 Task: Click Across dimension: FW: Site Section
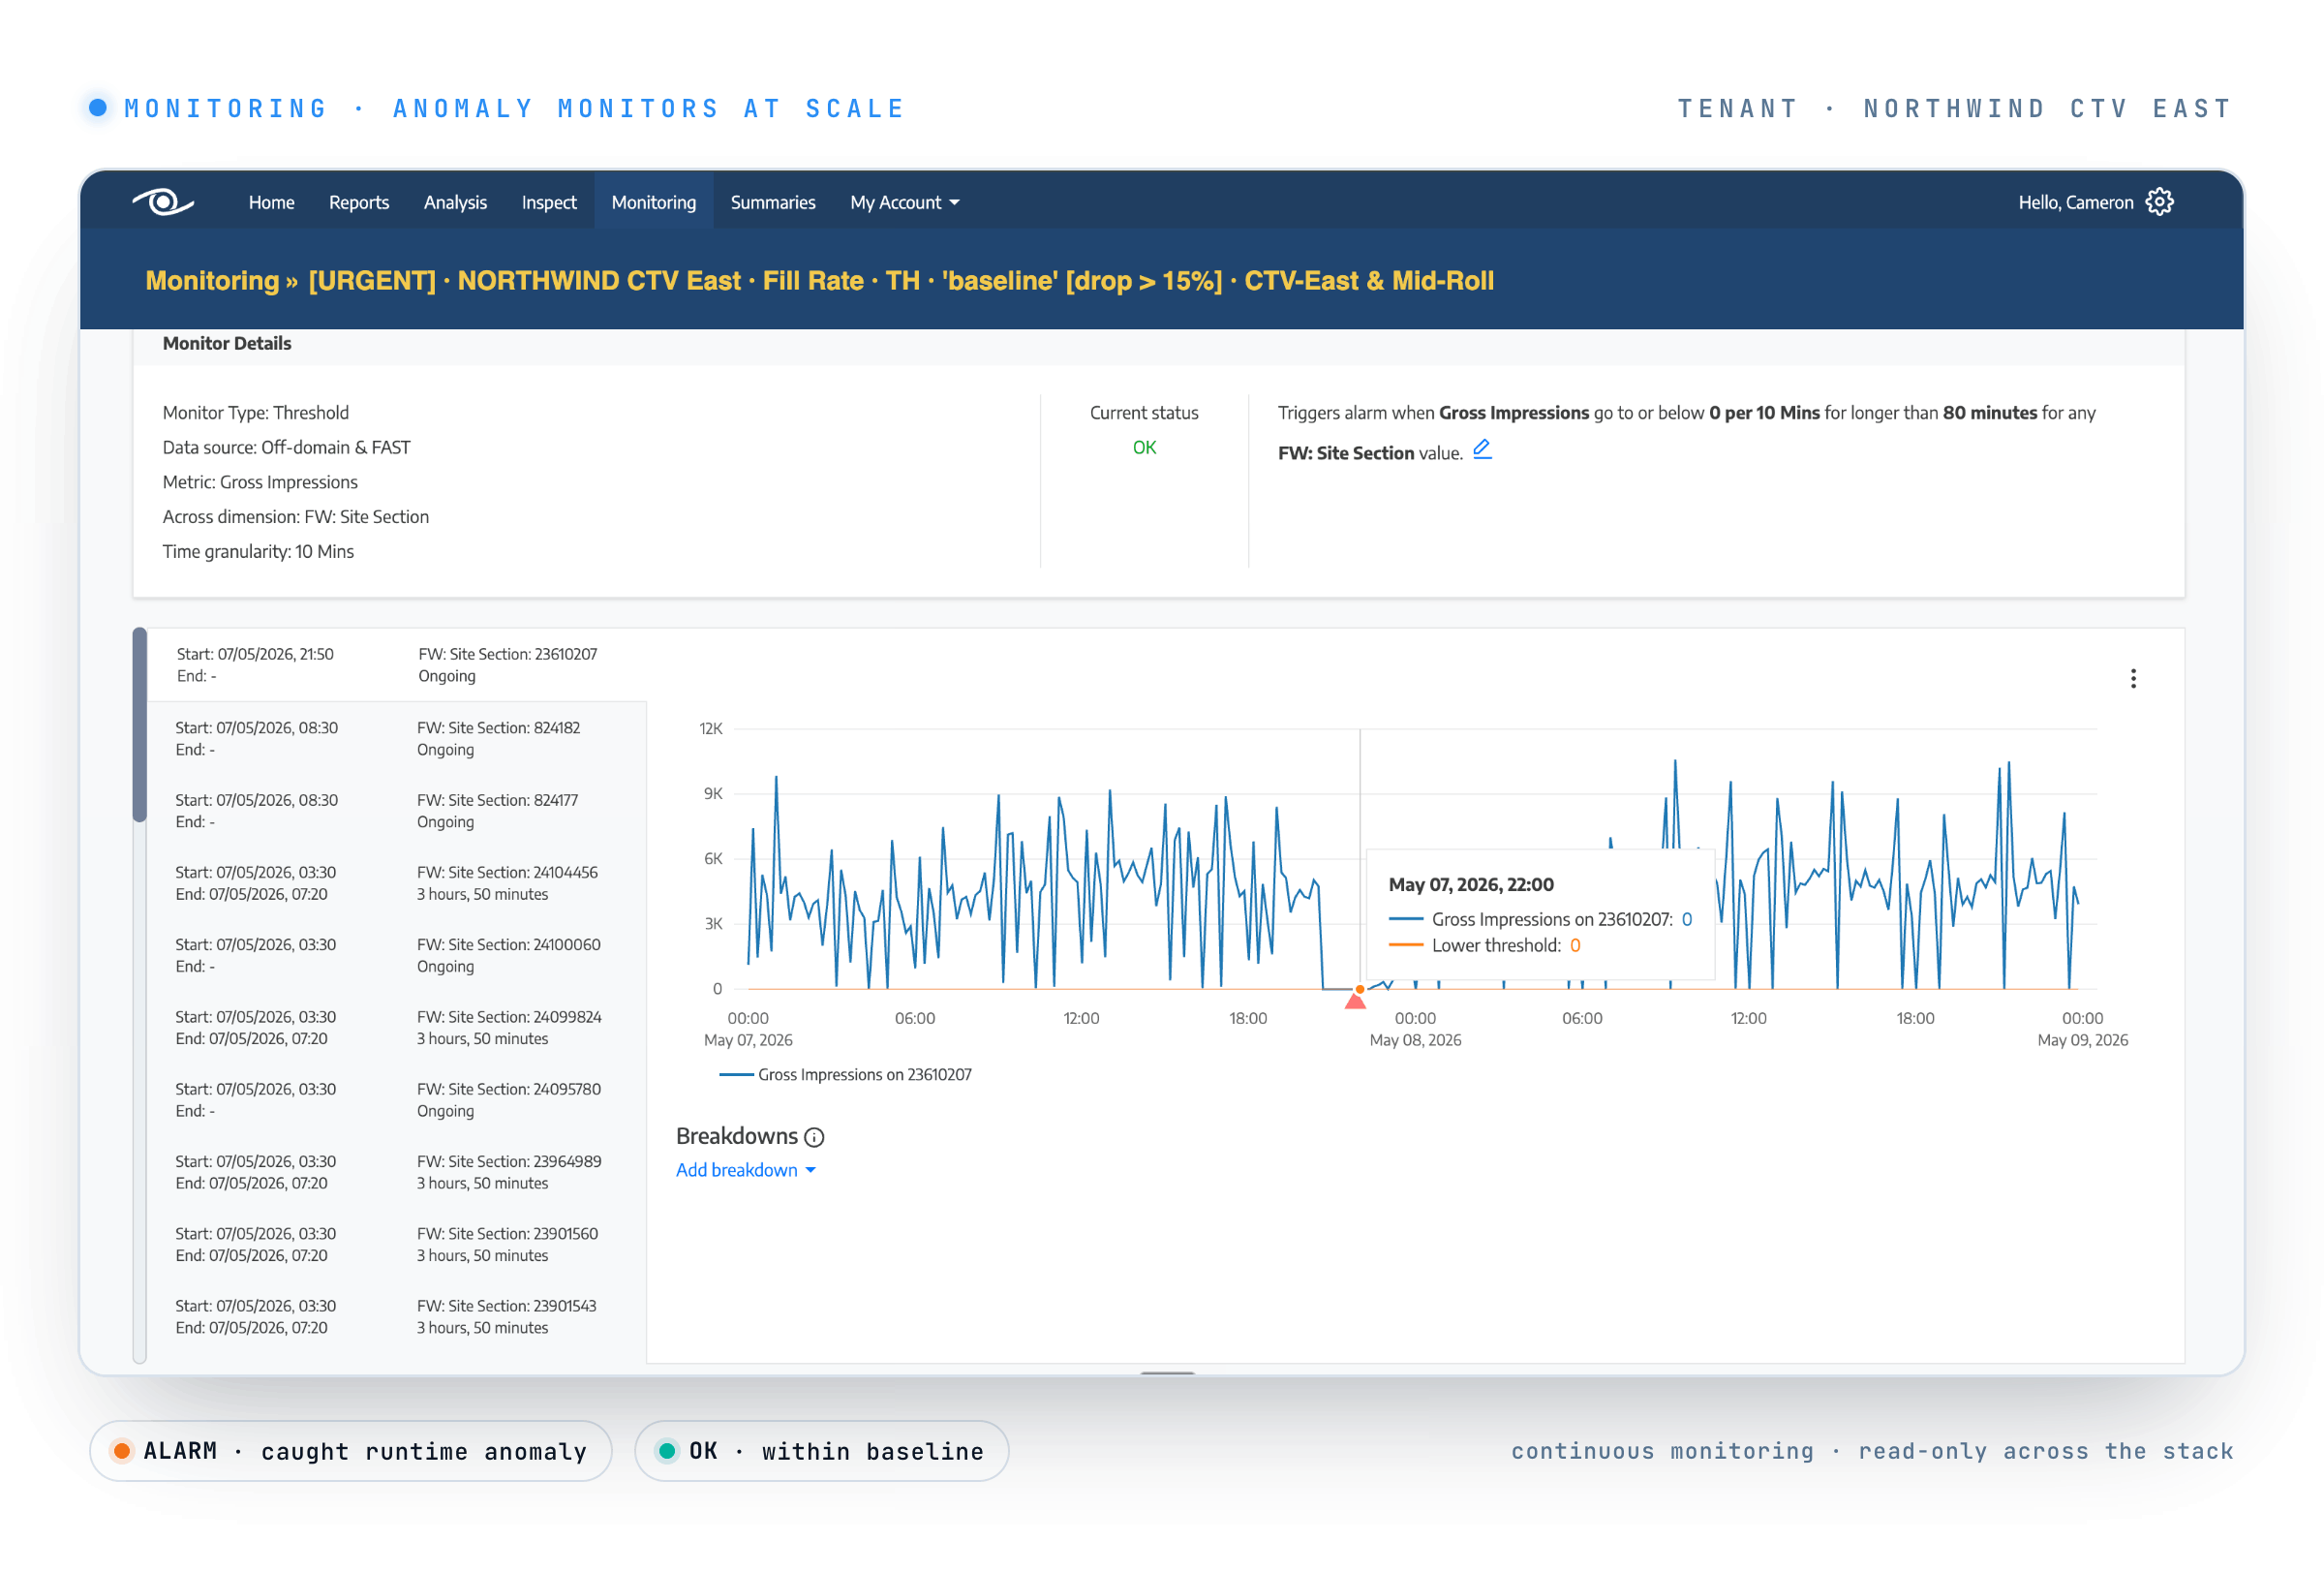pos(296,517)
